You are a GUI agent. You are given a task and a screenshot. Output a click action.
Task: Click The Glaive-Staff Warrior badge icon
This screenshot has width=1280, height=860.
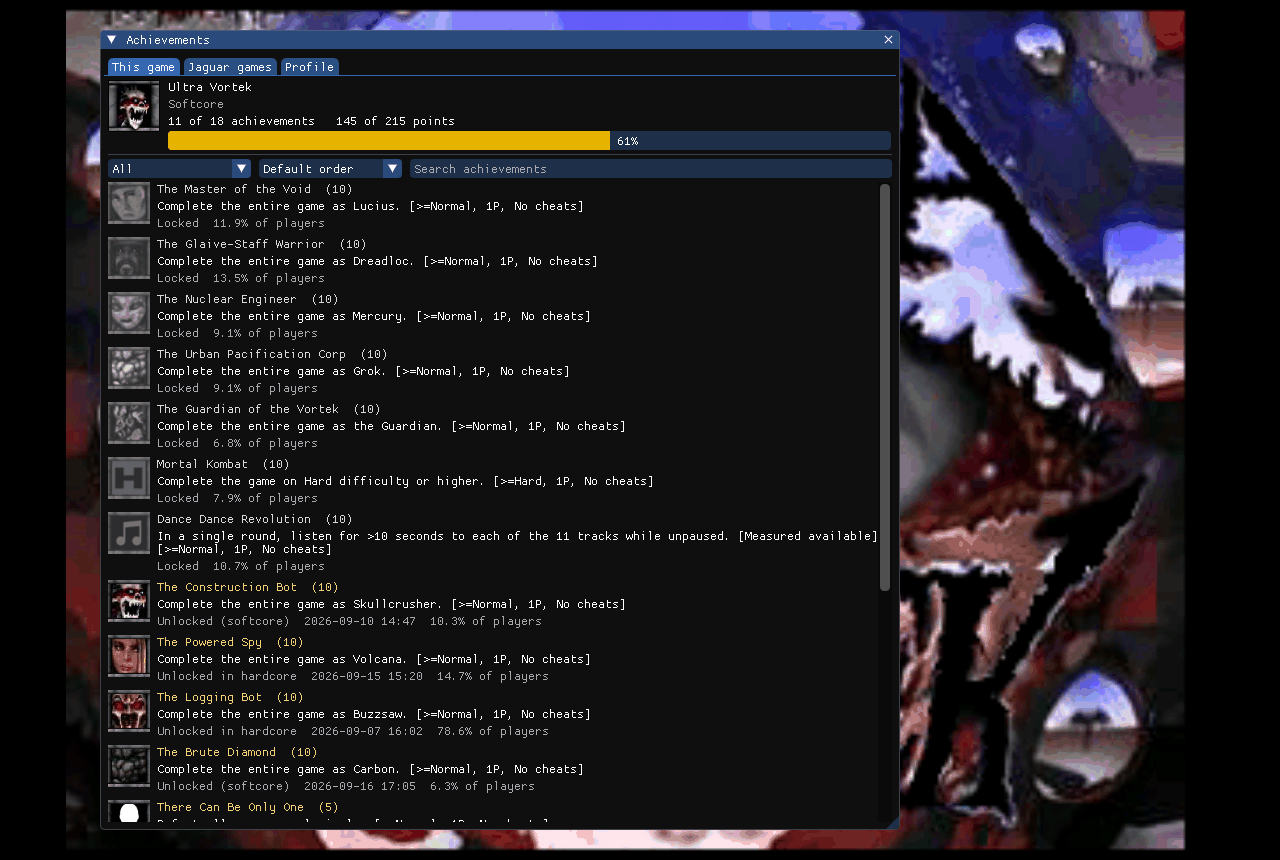tap(129, 258)
